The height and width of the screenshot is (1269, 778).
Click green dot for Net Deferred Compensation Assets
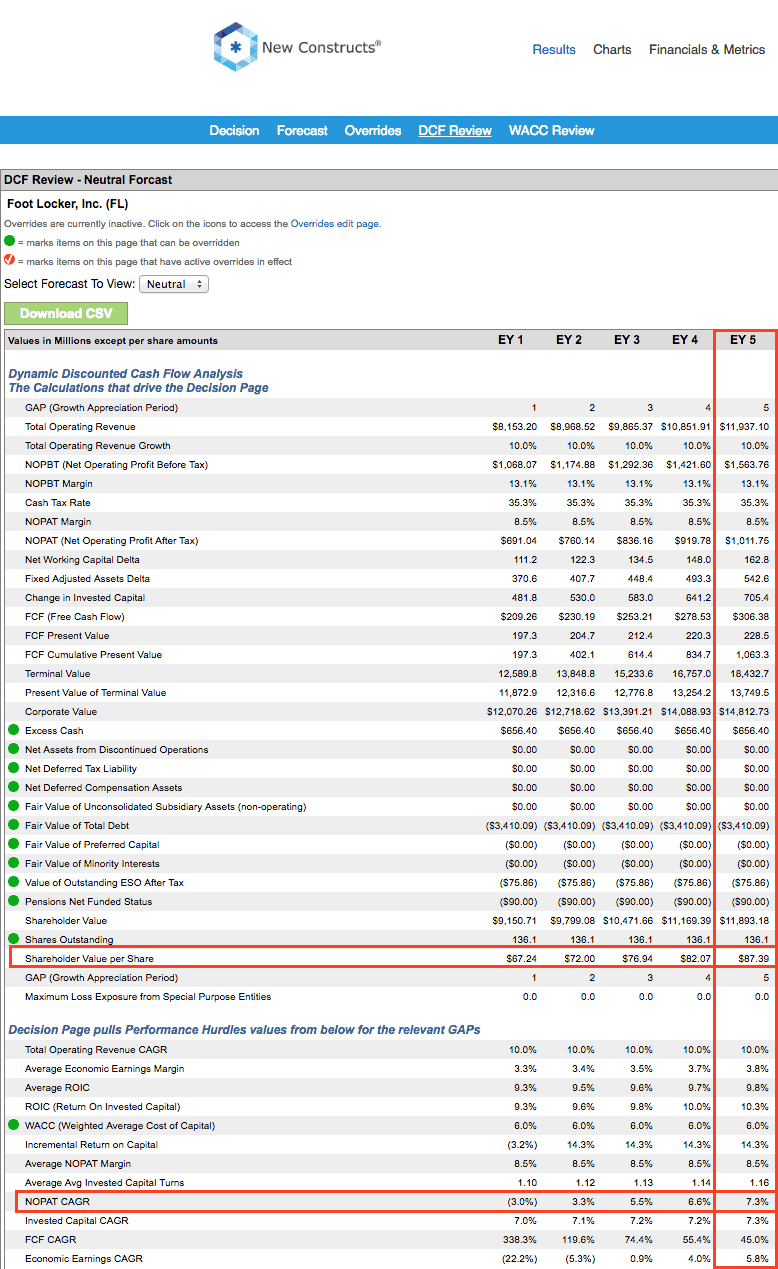pyautogui.click(x=13, y=787)
